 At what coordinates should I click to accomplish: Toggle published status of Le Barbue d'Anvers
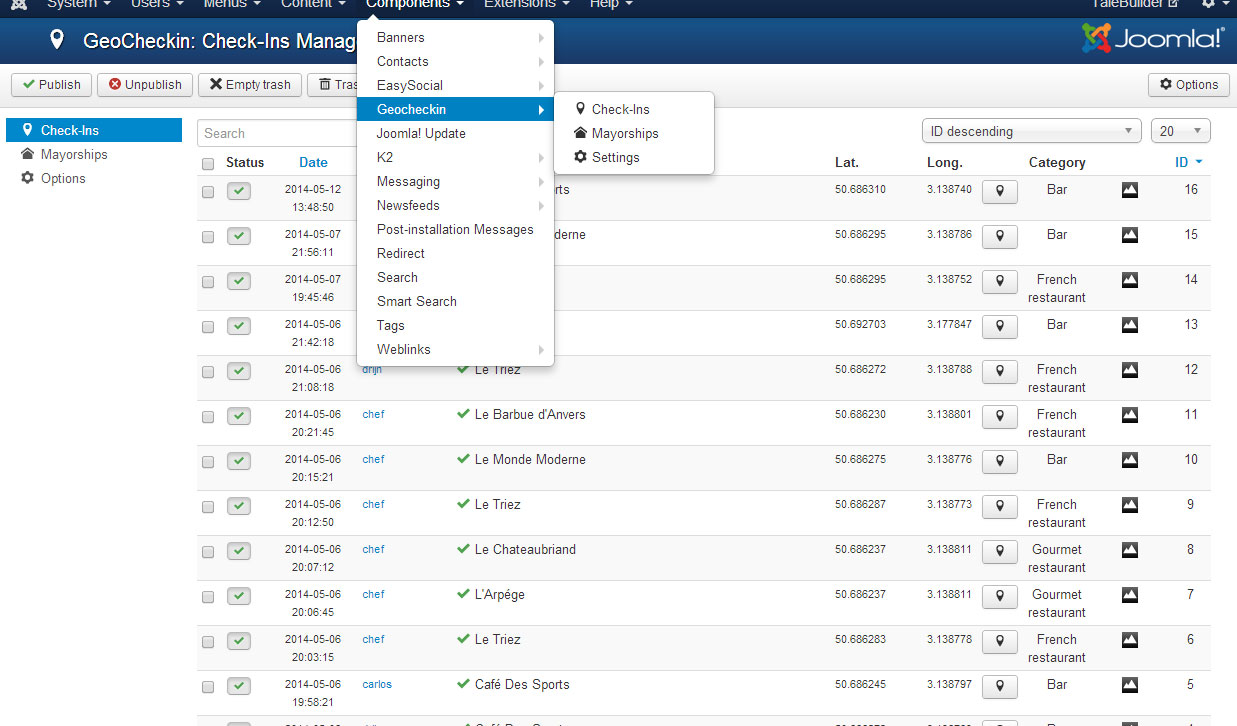coord(238,416)
